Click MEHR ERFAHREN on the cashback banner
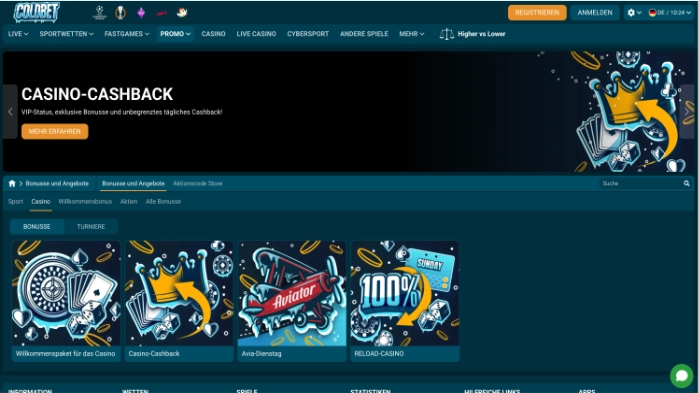The width and height of the screenshot is (699, 393). (x=55, y=131)
